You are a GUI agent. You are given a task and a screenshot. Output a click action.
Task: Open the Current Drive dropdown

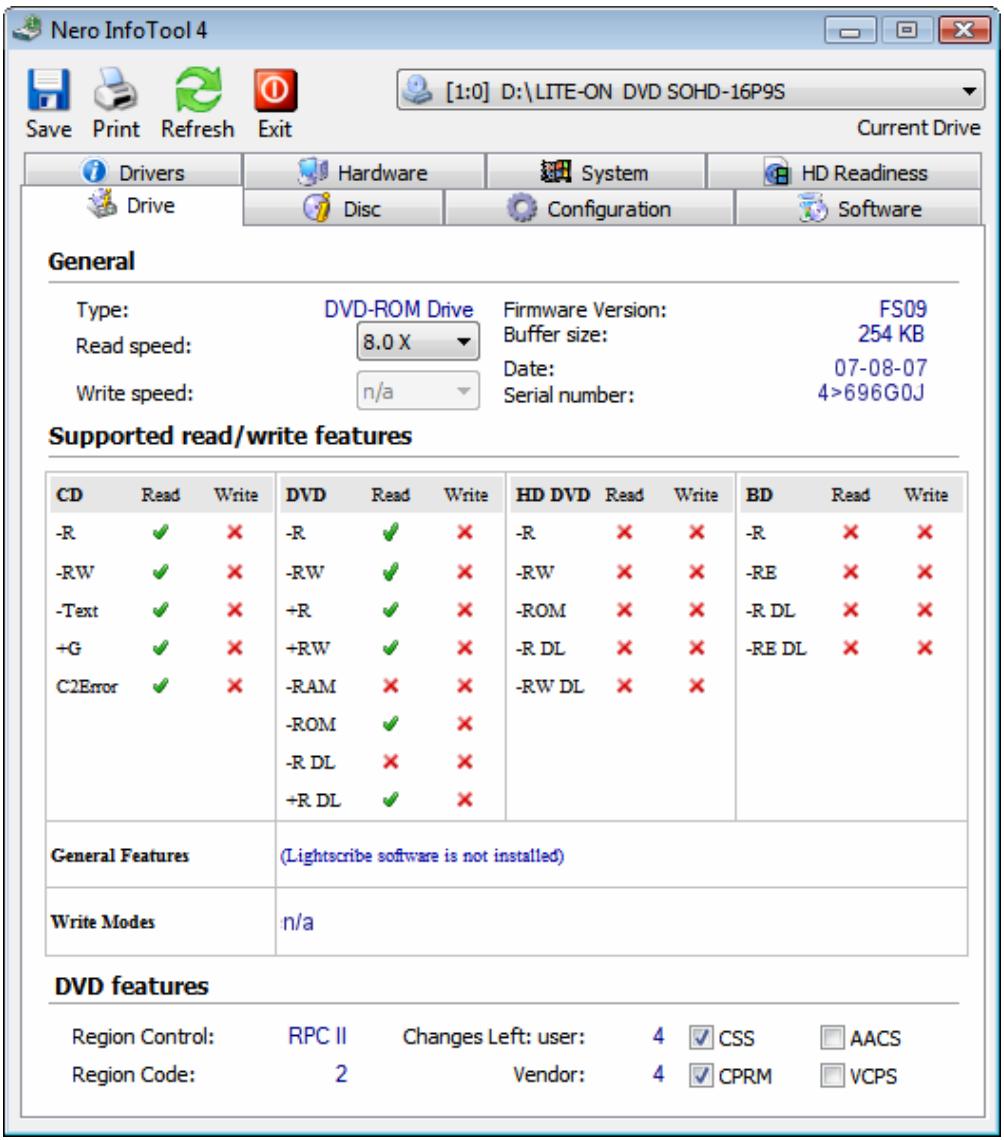[691, 90]
